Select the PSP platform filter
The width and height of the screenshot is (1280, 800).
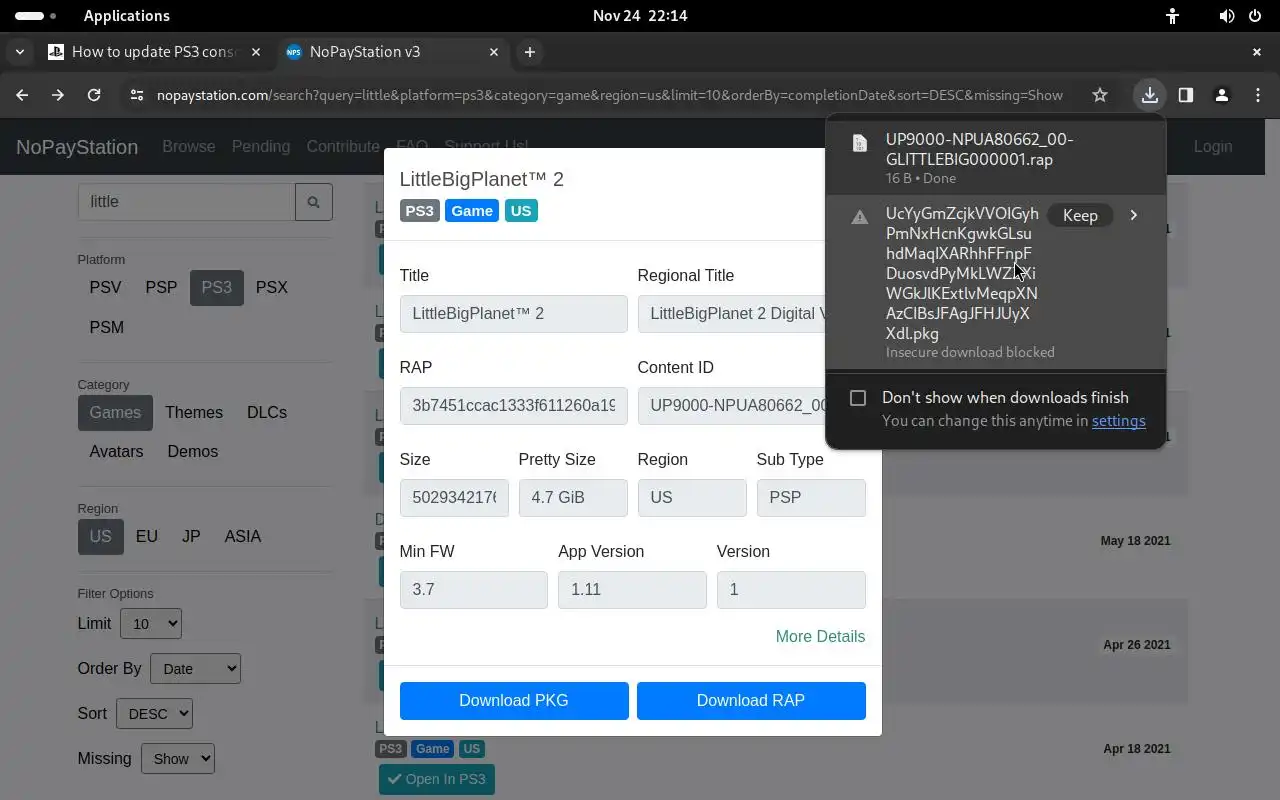[x=161, y=288]
